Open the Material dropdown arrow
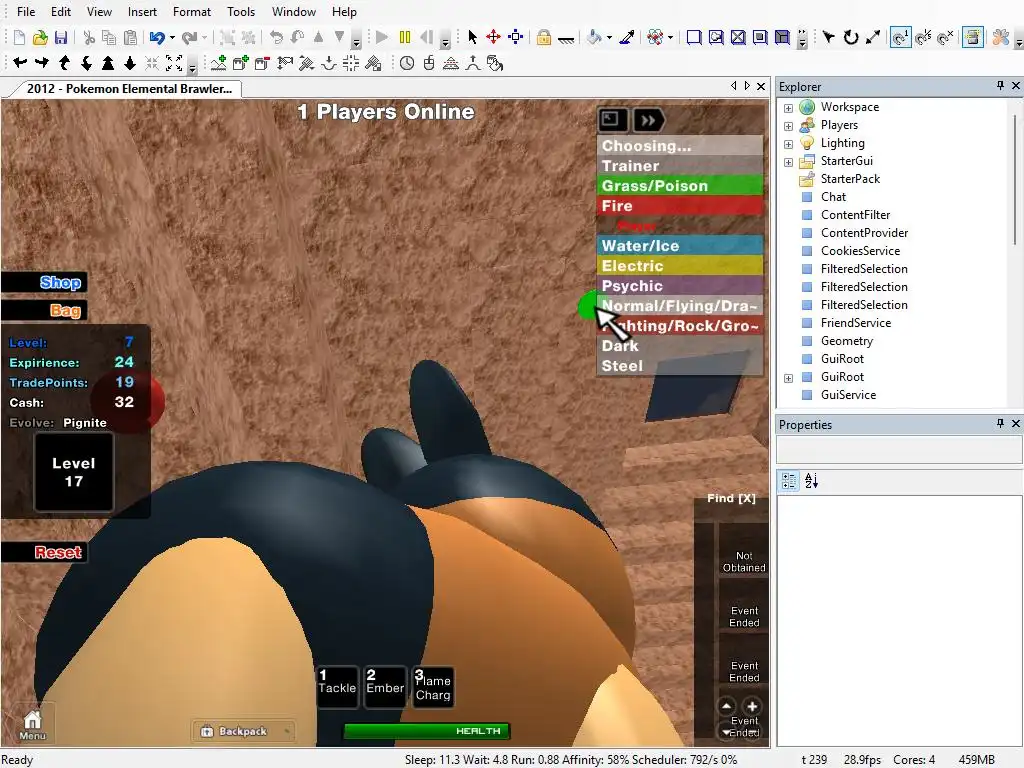Image resolution: width=1024 pixels, height=768 pixels. pos(670,38)
